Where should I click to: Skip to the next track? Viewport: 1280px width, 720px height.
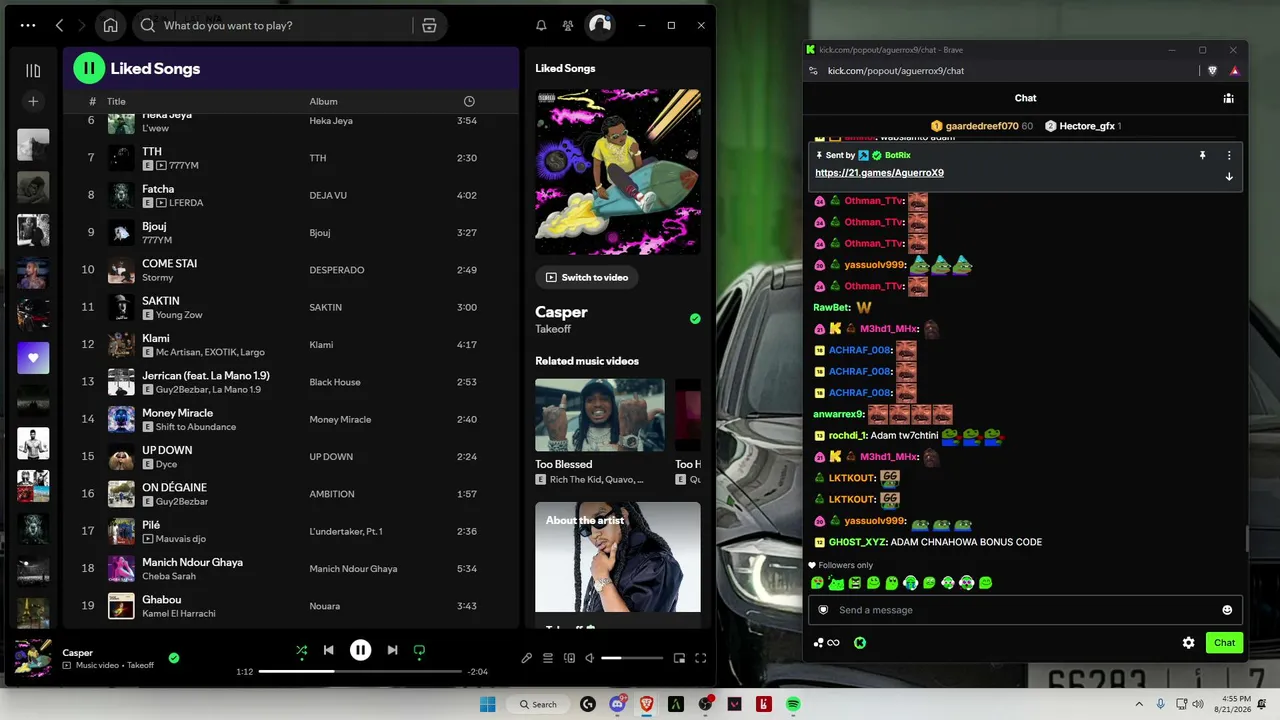[x=392, y=650]
